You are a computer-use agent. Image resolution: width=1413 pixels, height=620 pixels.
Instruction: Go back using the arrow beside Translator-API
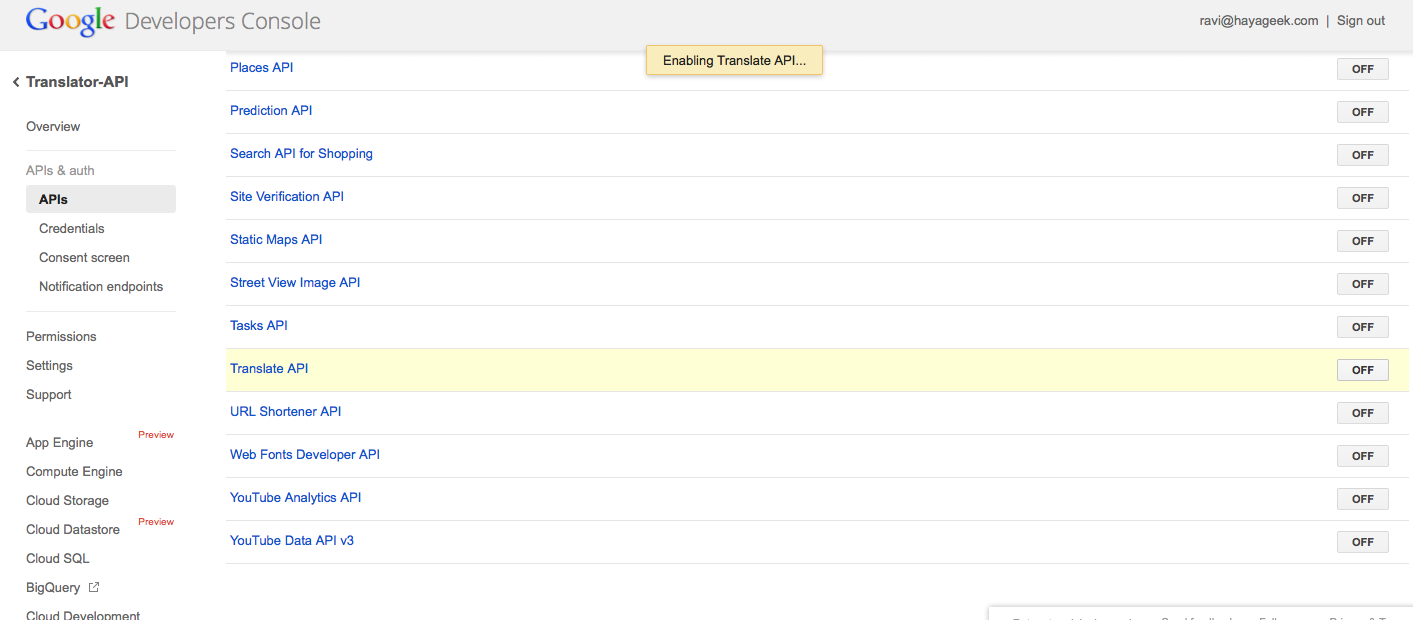tap(16, 82)
